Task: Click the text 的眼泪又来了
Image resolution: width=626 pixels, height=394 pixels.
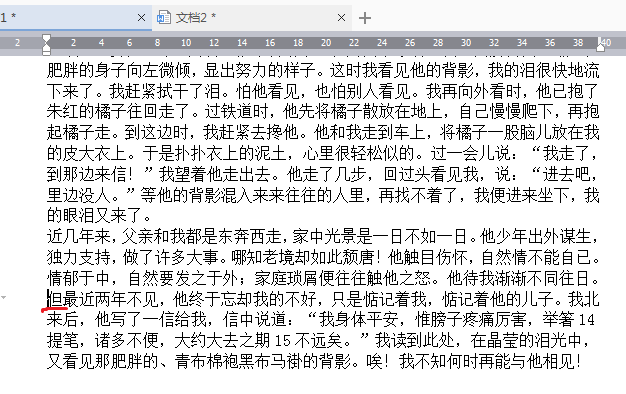Action: click(x=95, y=216)
